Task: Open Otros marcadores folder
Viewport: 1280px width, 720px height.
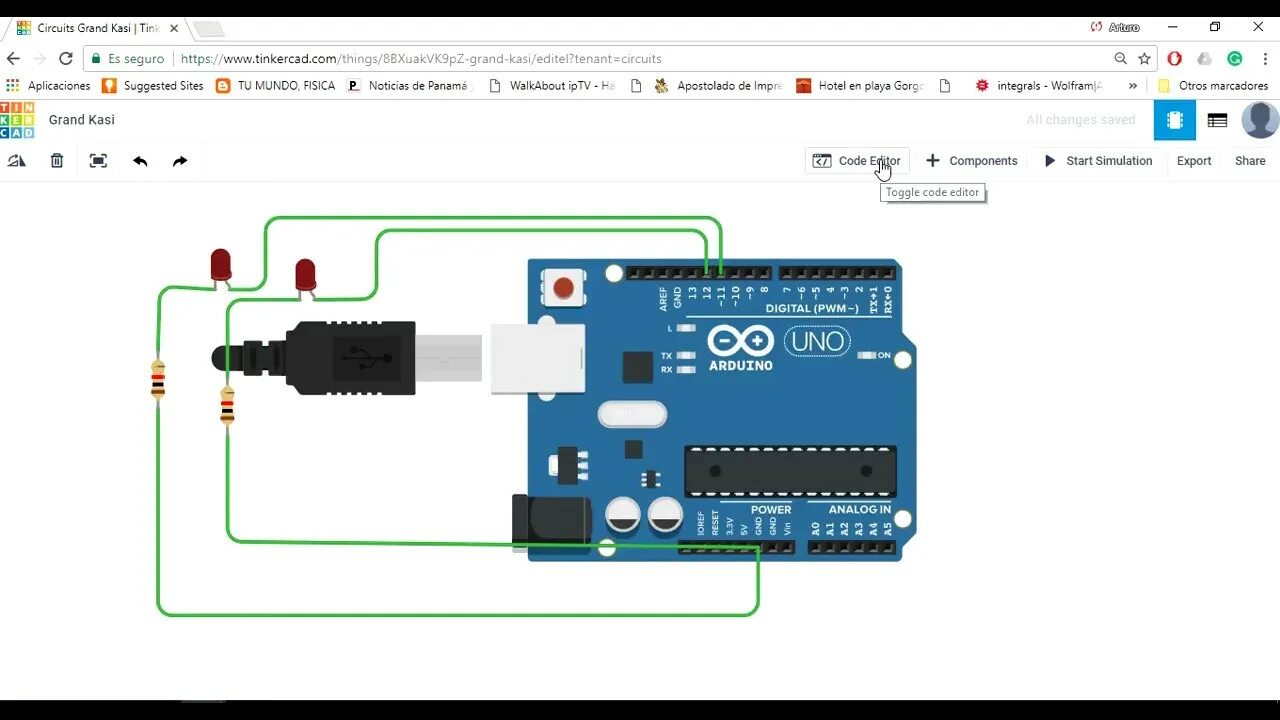Action: [x=1213, y=86]
